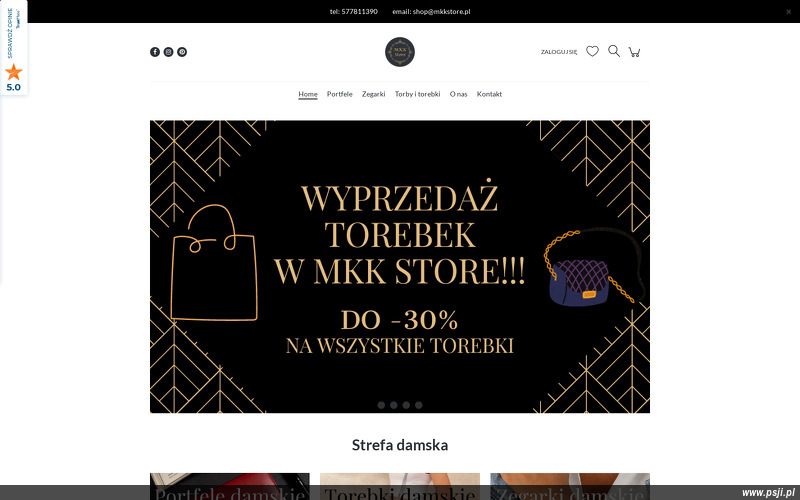Open the shopping cart icon
This screenshot has width=800, height=500.
point(634,52)
